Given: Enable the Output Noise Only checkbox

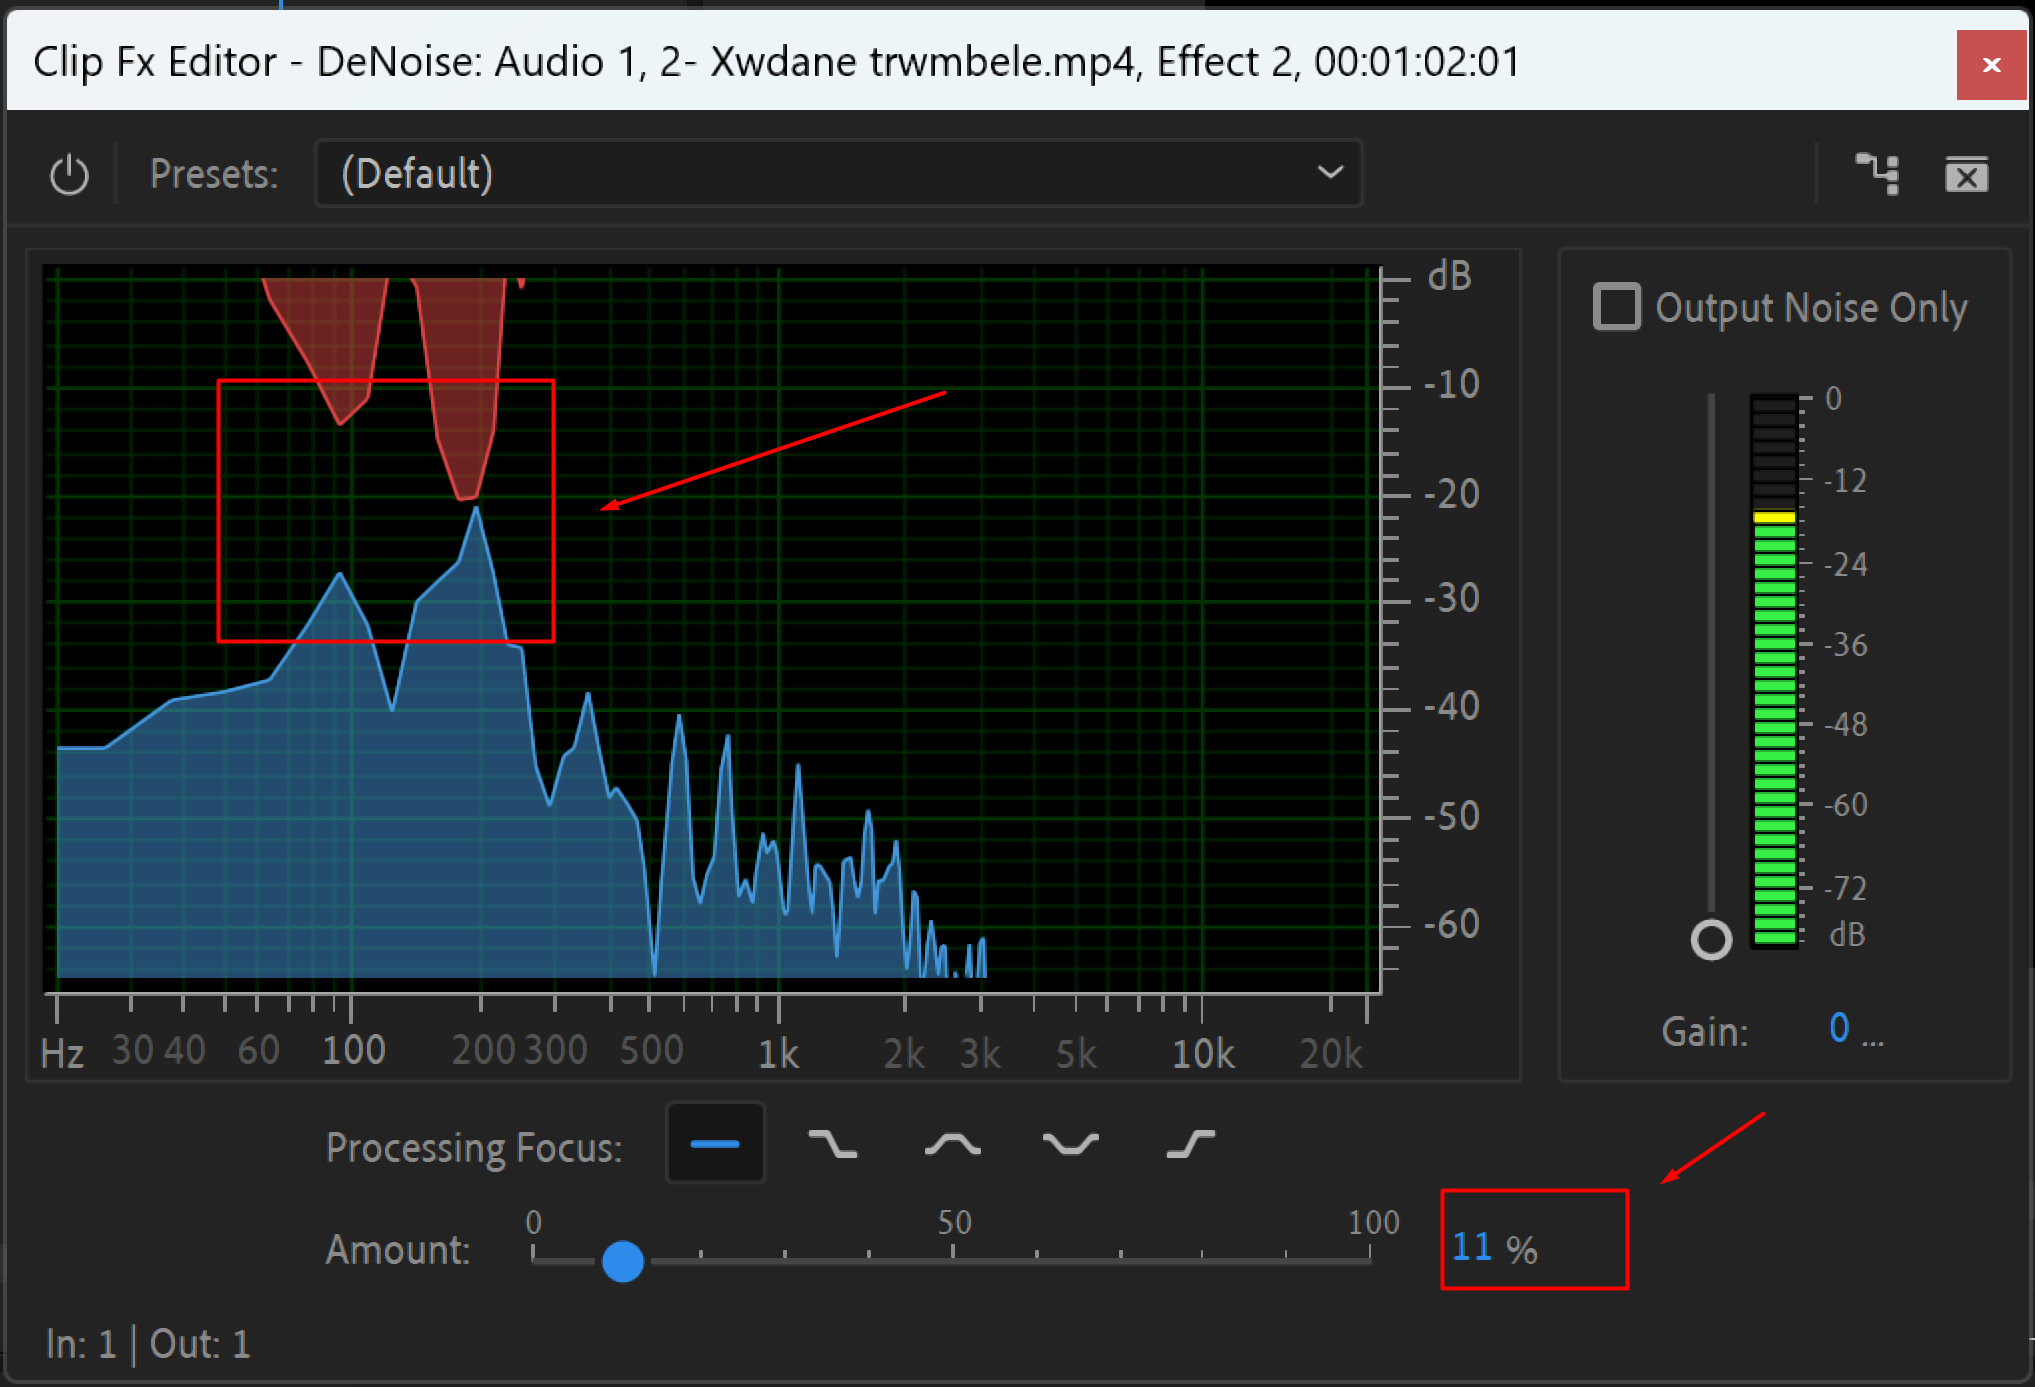Looking at the screenshot, I should click(x=1616, y=307).
